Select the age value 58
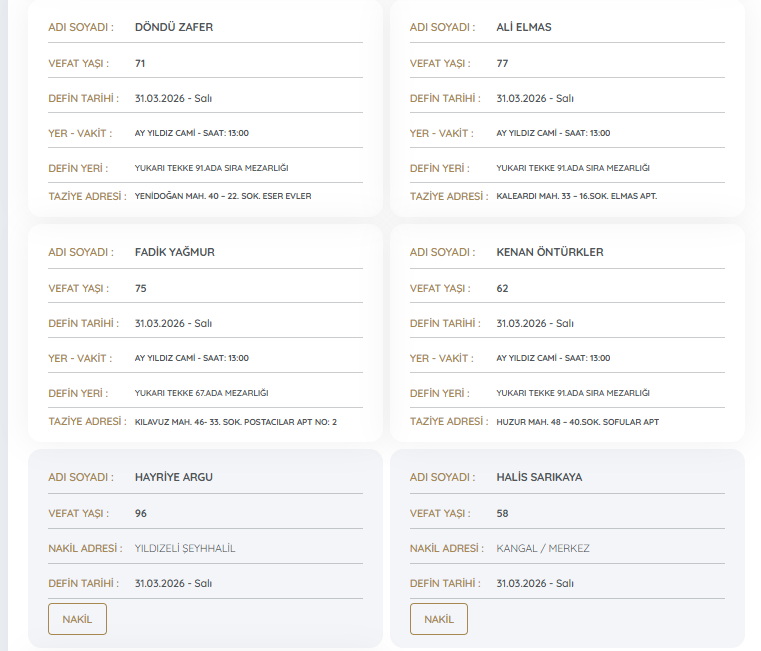The height and width of the screenshot is (651, 761). coord(502,513)
